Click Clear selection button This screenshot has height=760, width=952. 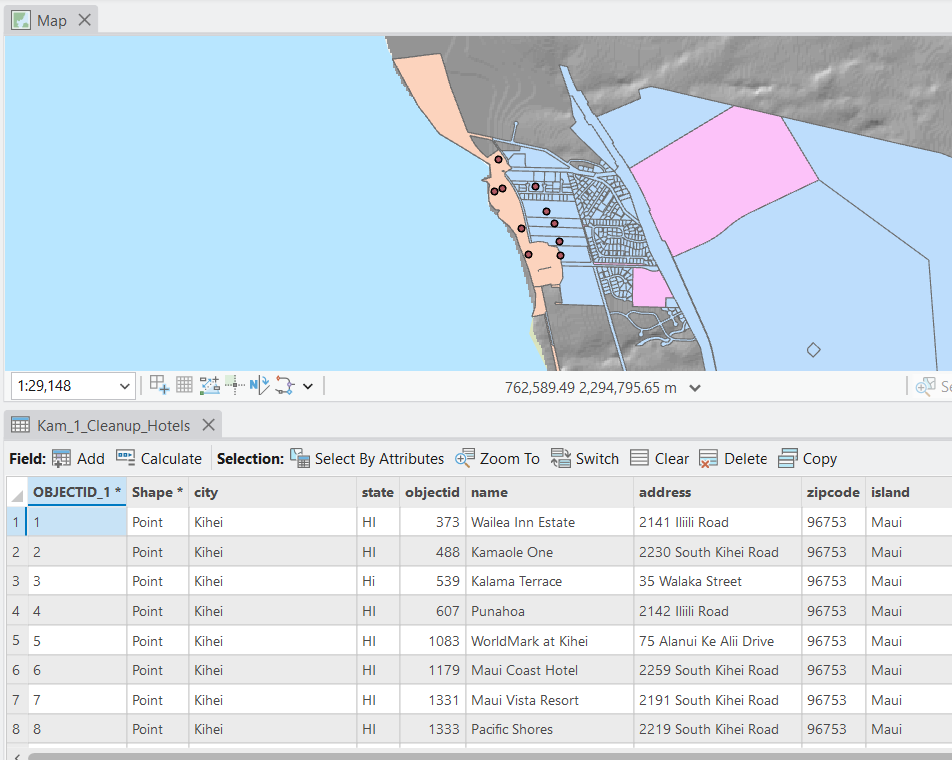pos(659,459)
